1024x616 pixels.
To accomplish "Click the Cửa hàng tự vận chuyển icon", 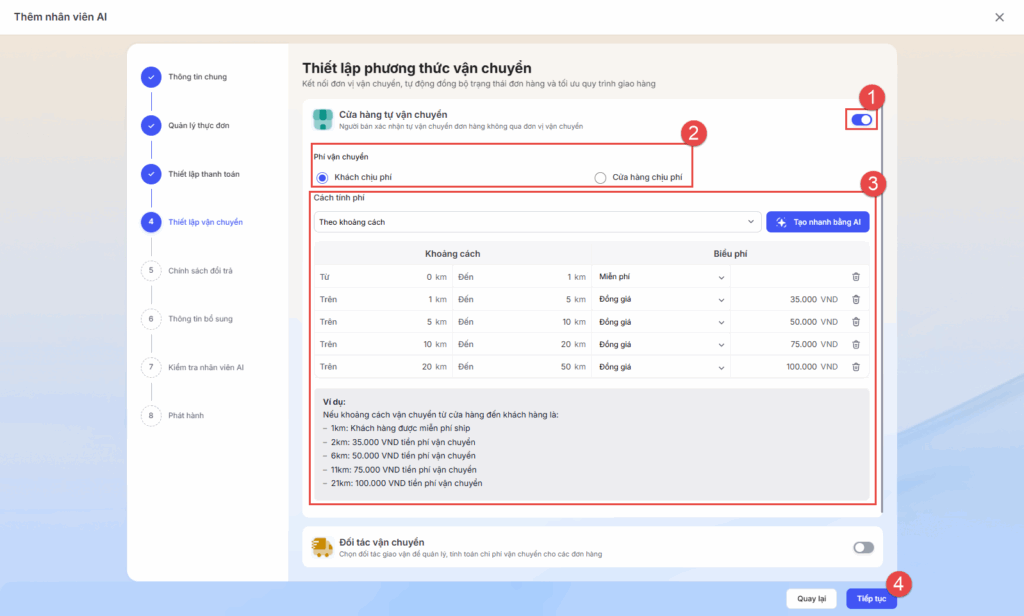I will 322,120.
